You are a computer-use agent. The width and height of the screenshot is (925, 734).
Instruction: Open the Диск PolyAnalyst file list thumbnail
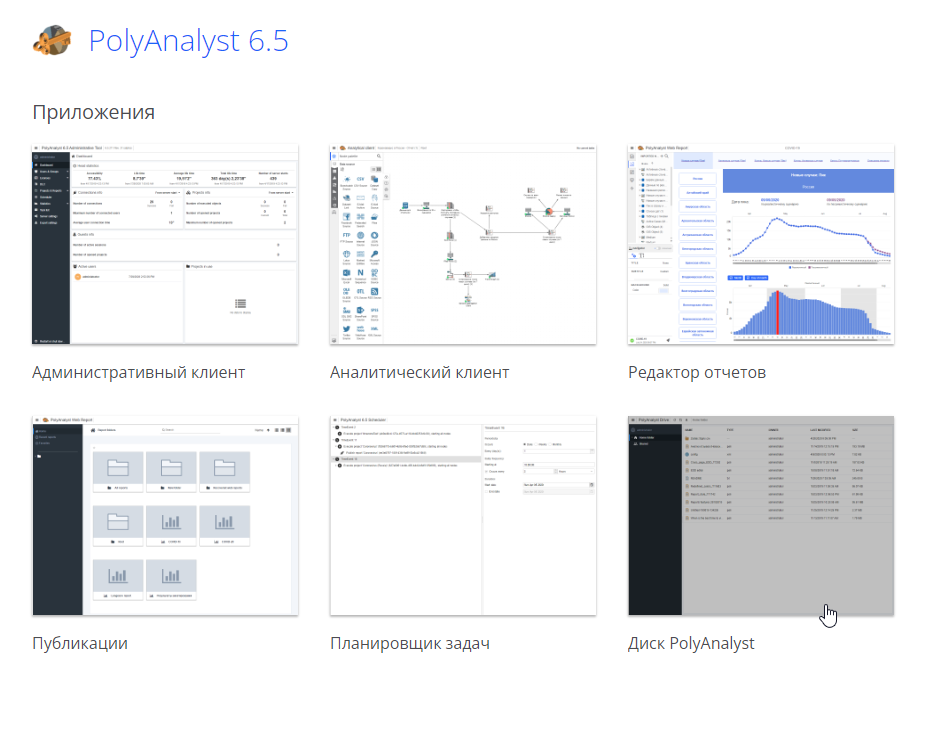pyautogui.click(x=761, y=516)
